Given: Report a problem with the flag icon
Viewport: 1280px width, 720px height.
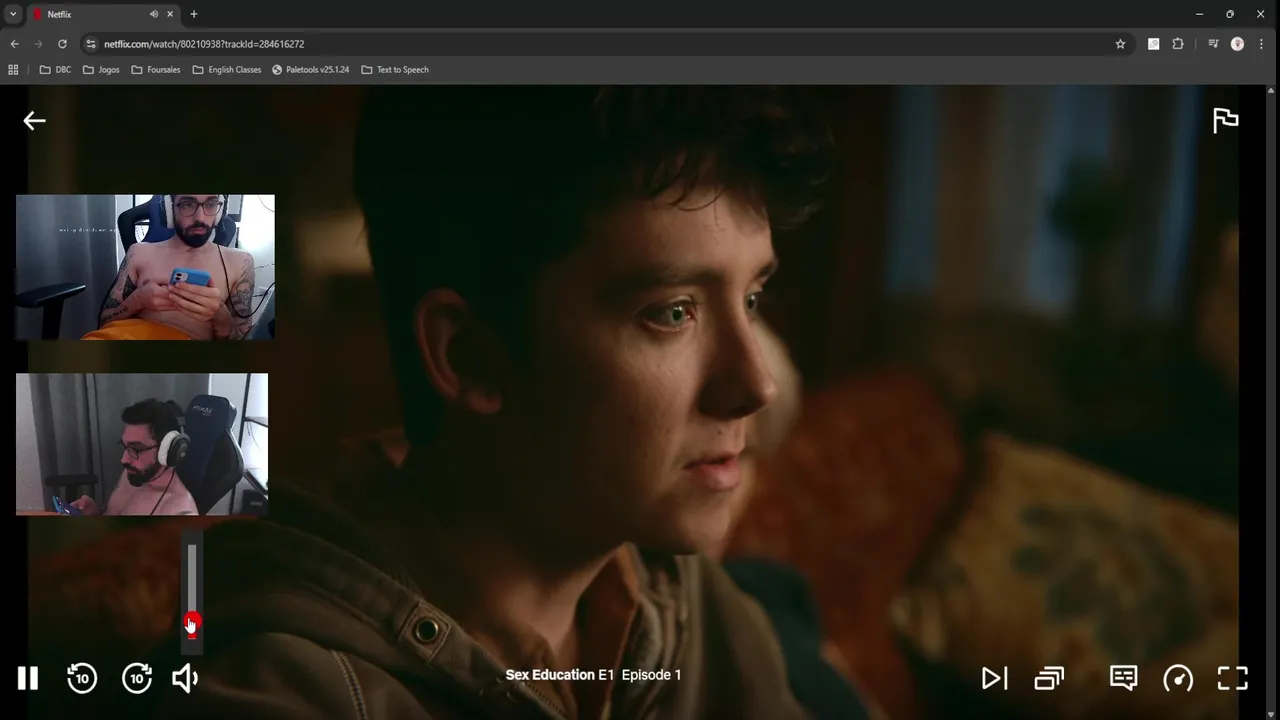Looking at the screenshot, I should click(x=1225, y=120).
